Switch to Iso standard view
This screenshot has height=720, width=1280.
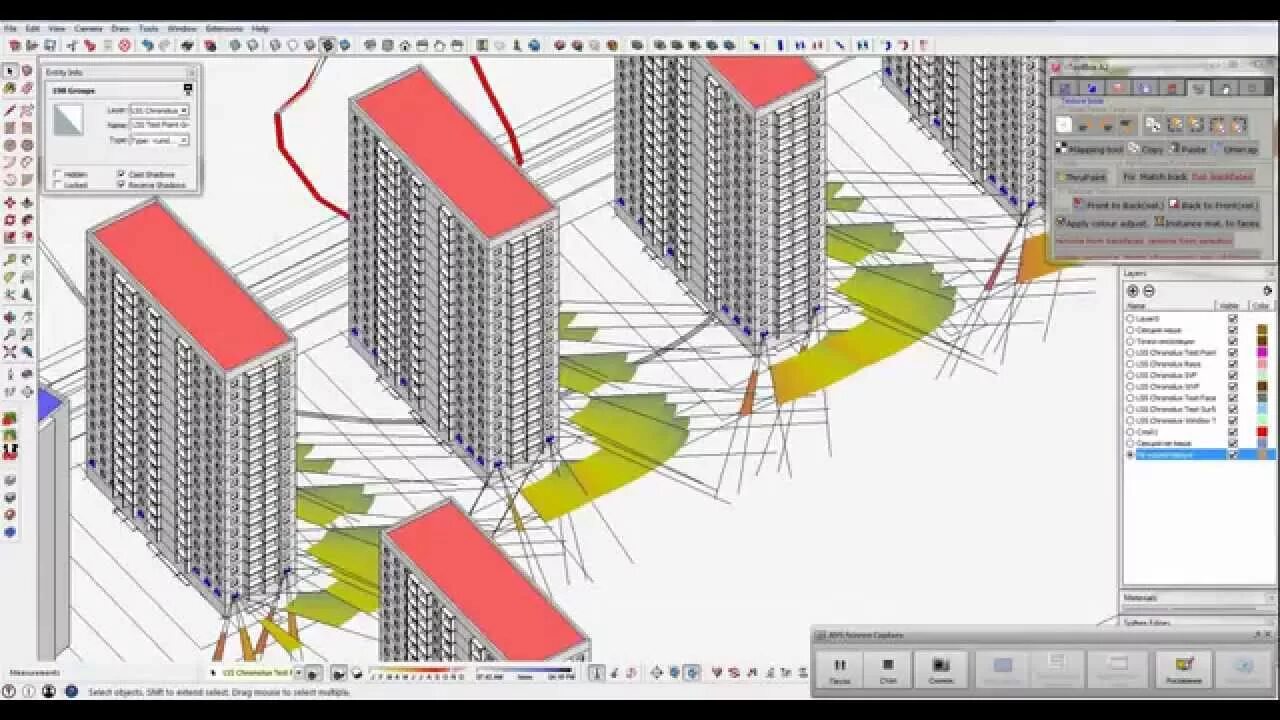click(370, 45)
